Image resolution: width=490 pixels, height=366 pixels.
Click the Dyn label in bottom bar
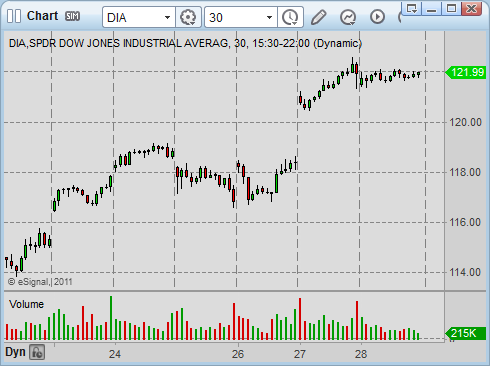(x=15, y=352)
